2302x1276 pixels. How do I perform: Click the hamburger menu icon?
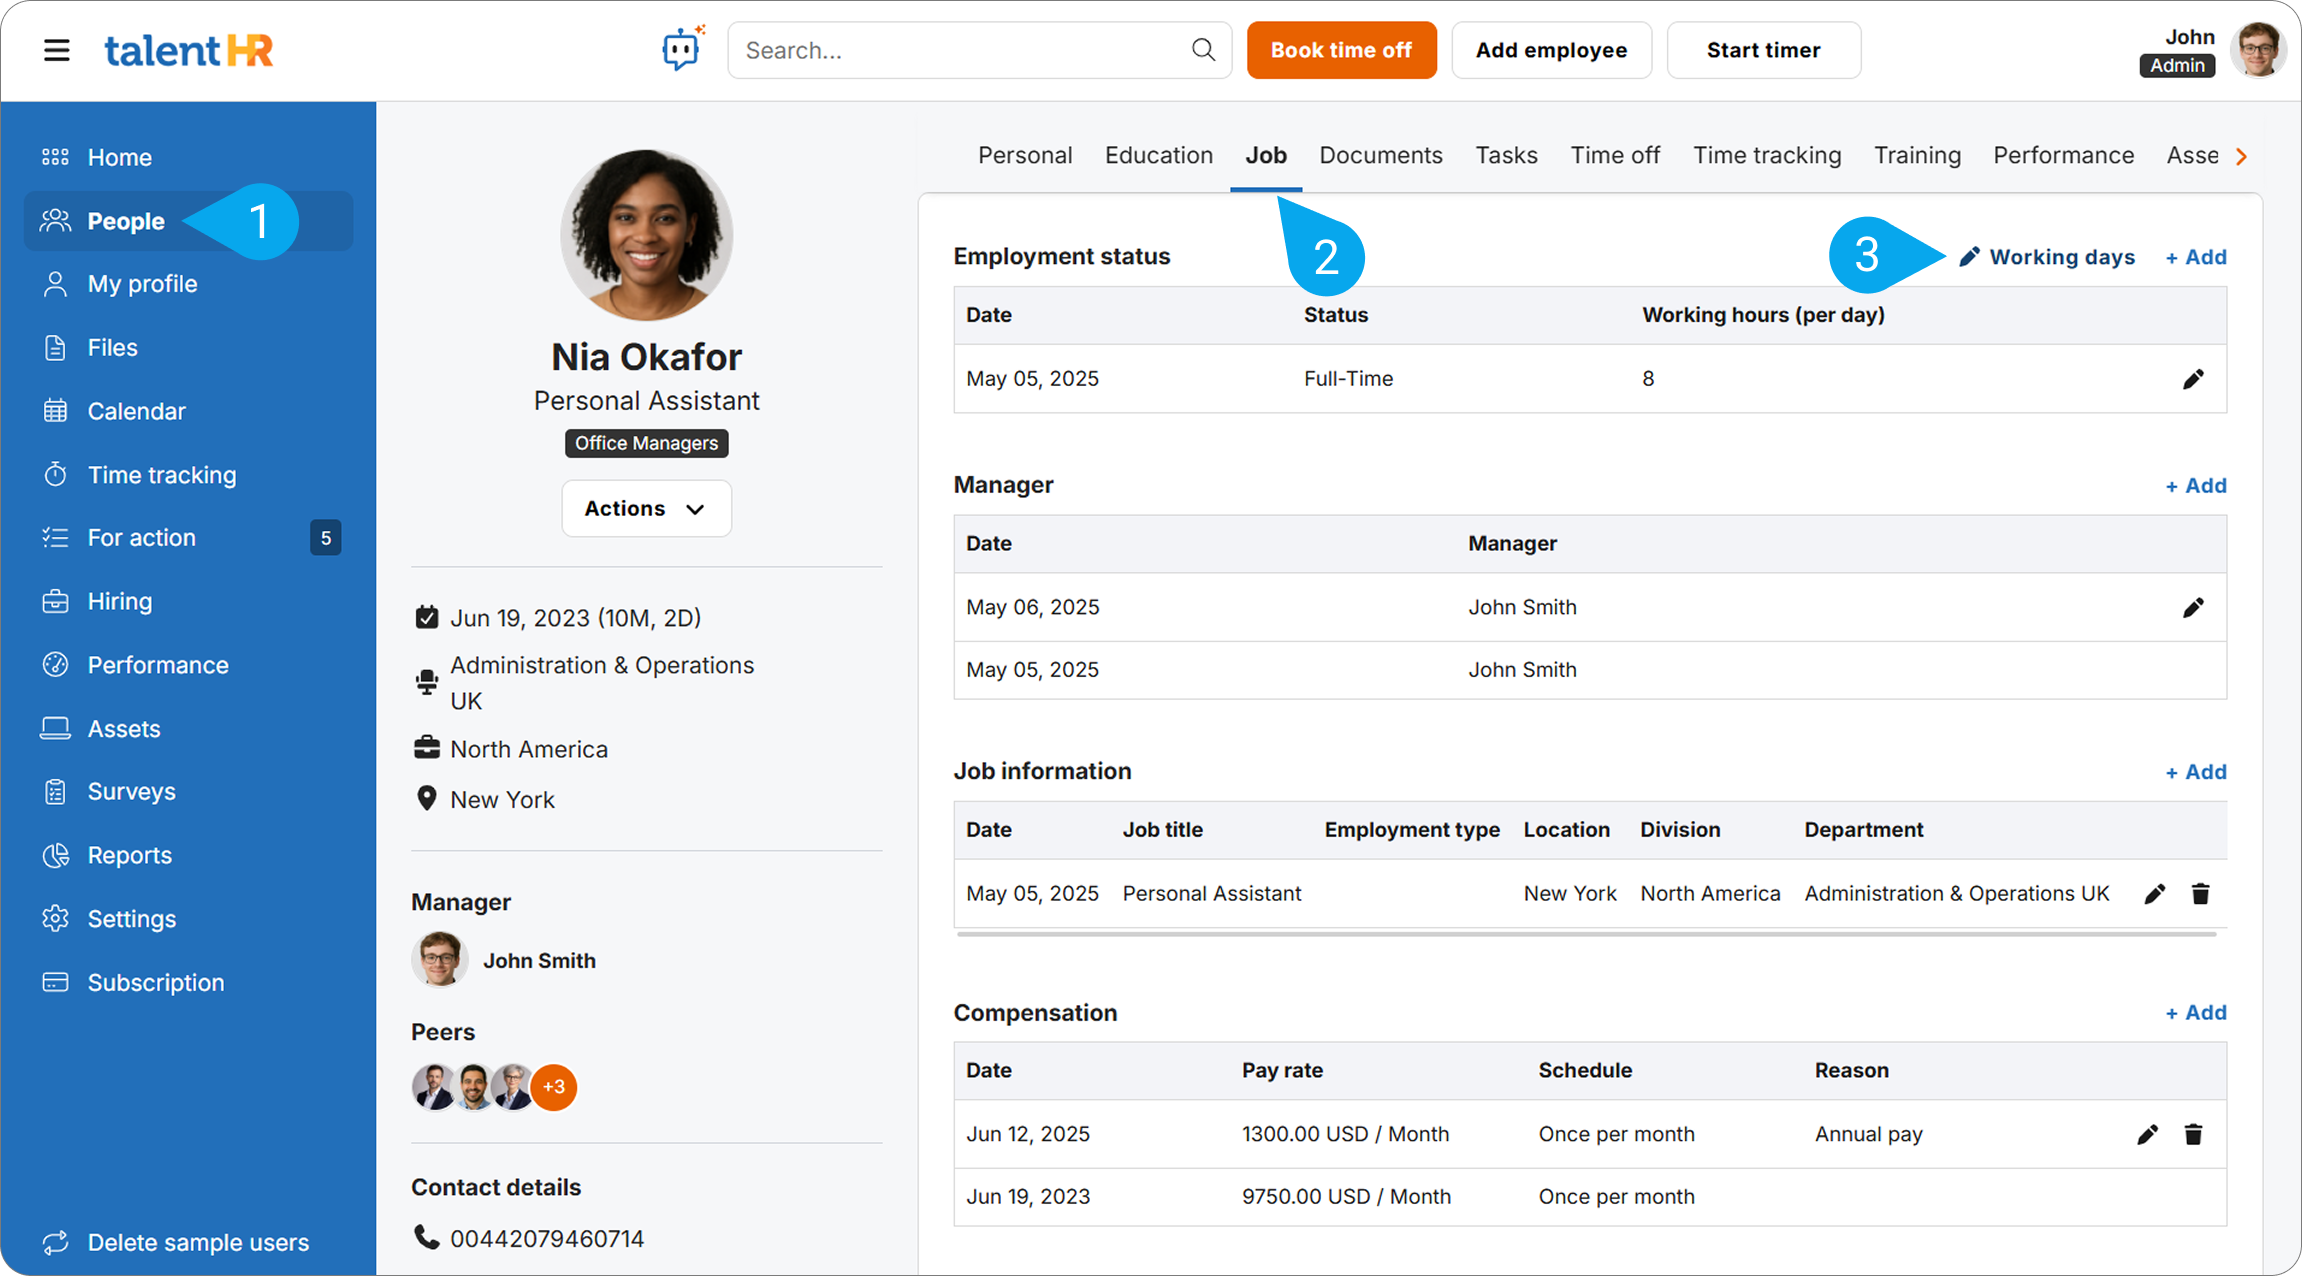coord(57,50)
